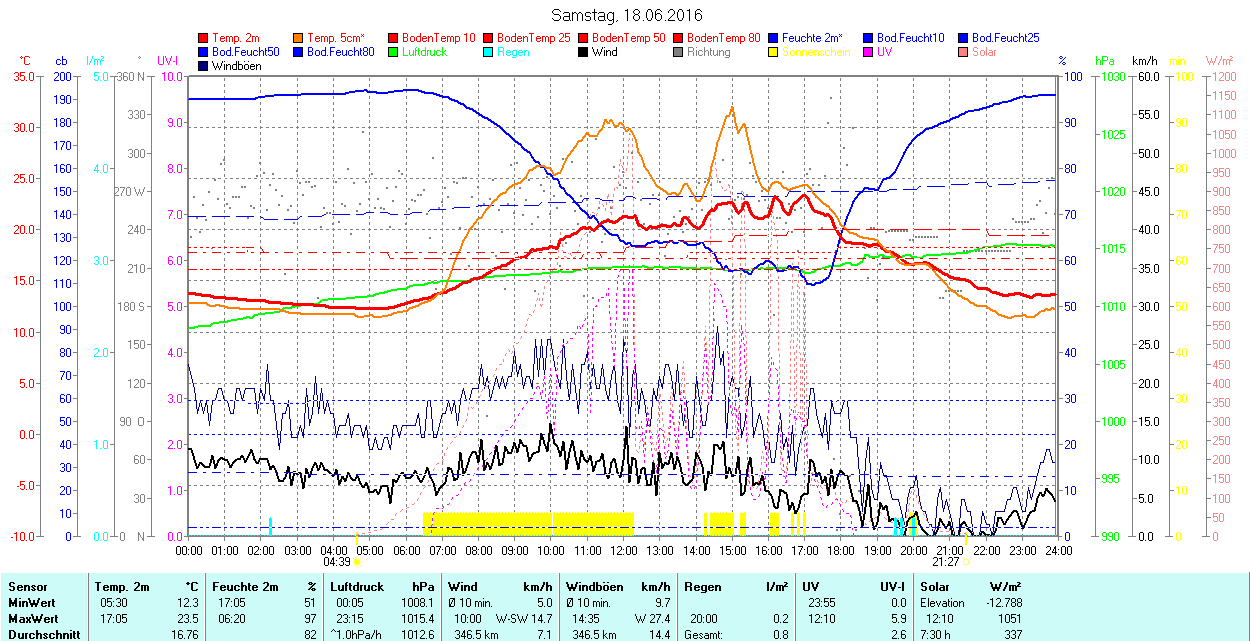Click the gray Richtung legend swatch
This screenshot has height=641, width=1250.
[x=679, y=52]
